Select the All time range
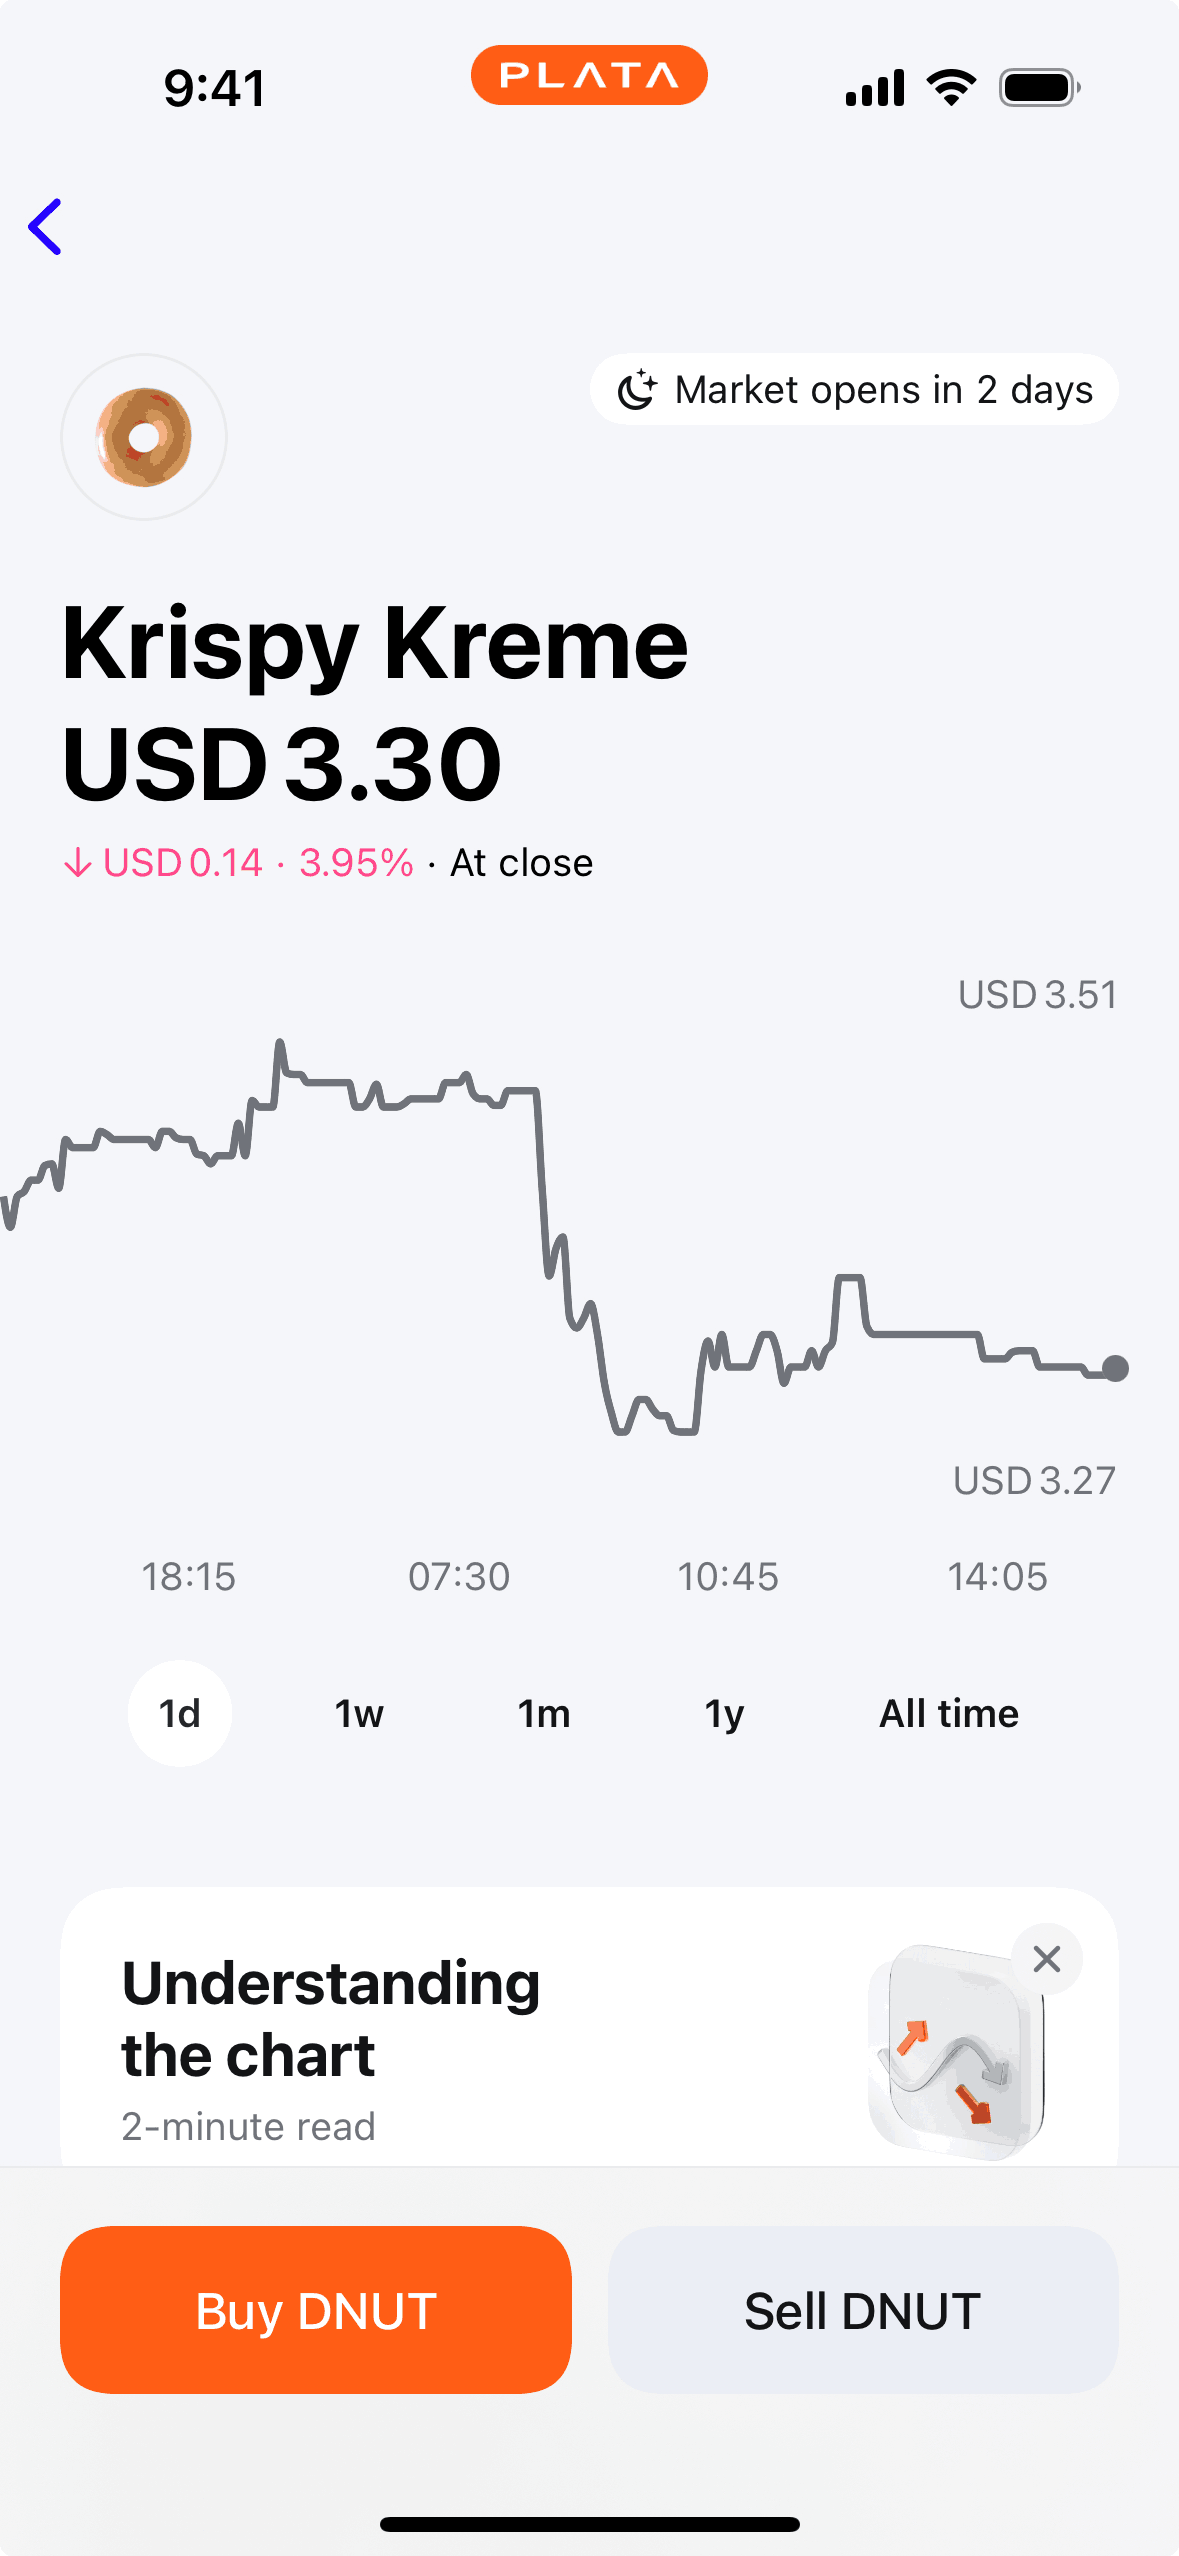The height and width of the screenshot is (2556, 1179). [949, 1714]
